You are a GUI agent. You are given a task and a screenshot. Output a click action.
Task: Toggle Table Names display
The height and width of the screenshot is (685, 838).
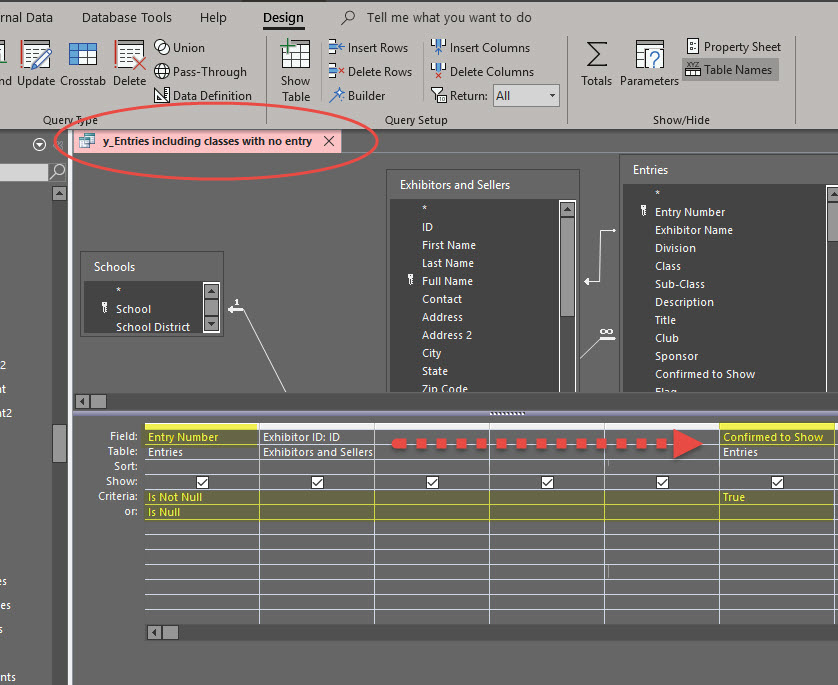click(x=730, y=70)
